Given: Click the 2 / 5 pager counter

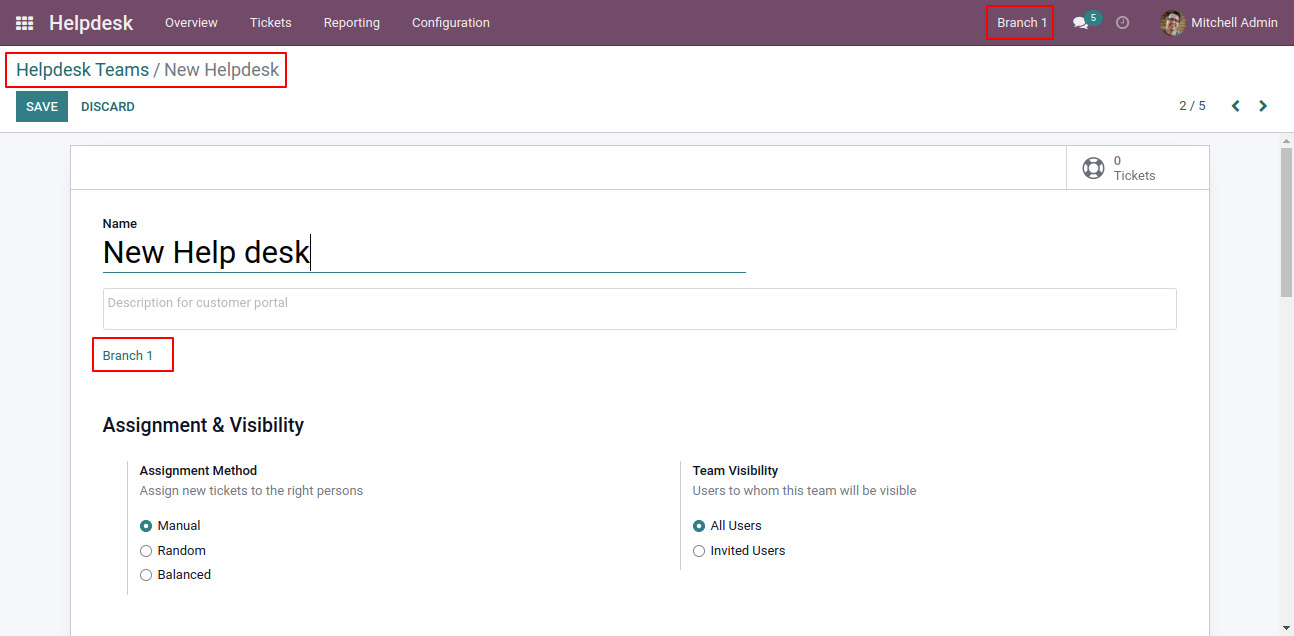Looking at the screenshot, I should pos(1192,106).
